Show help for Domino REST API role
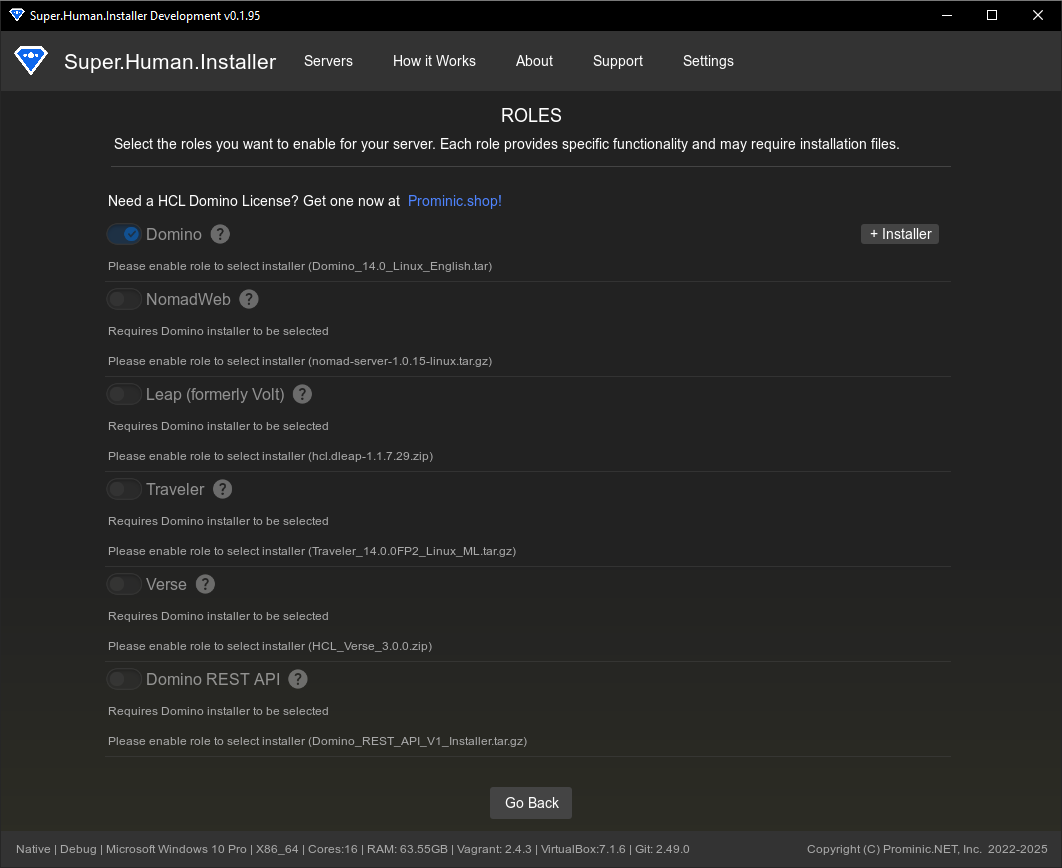The height and width of the screenshot is (868, 1062). pos(297,679)
